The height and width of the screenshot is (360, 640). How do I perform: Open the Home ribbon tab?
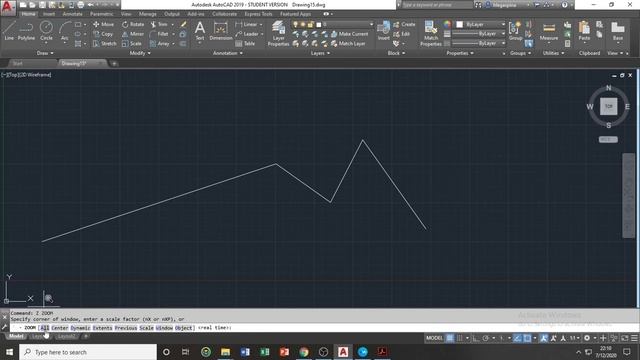click(x=28, y=14)
